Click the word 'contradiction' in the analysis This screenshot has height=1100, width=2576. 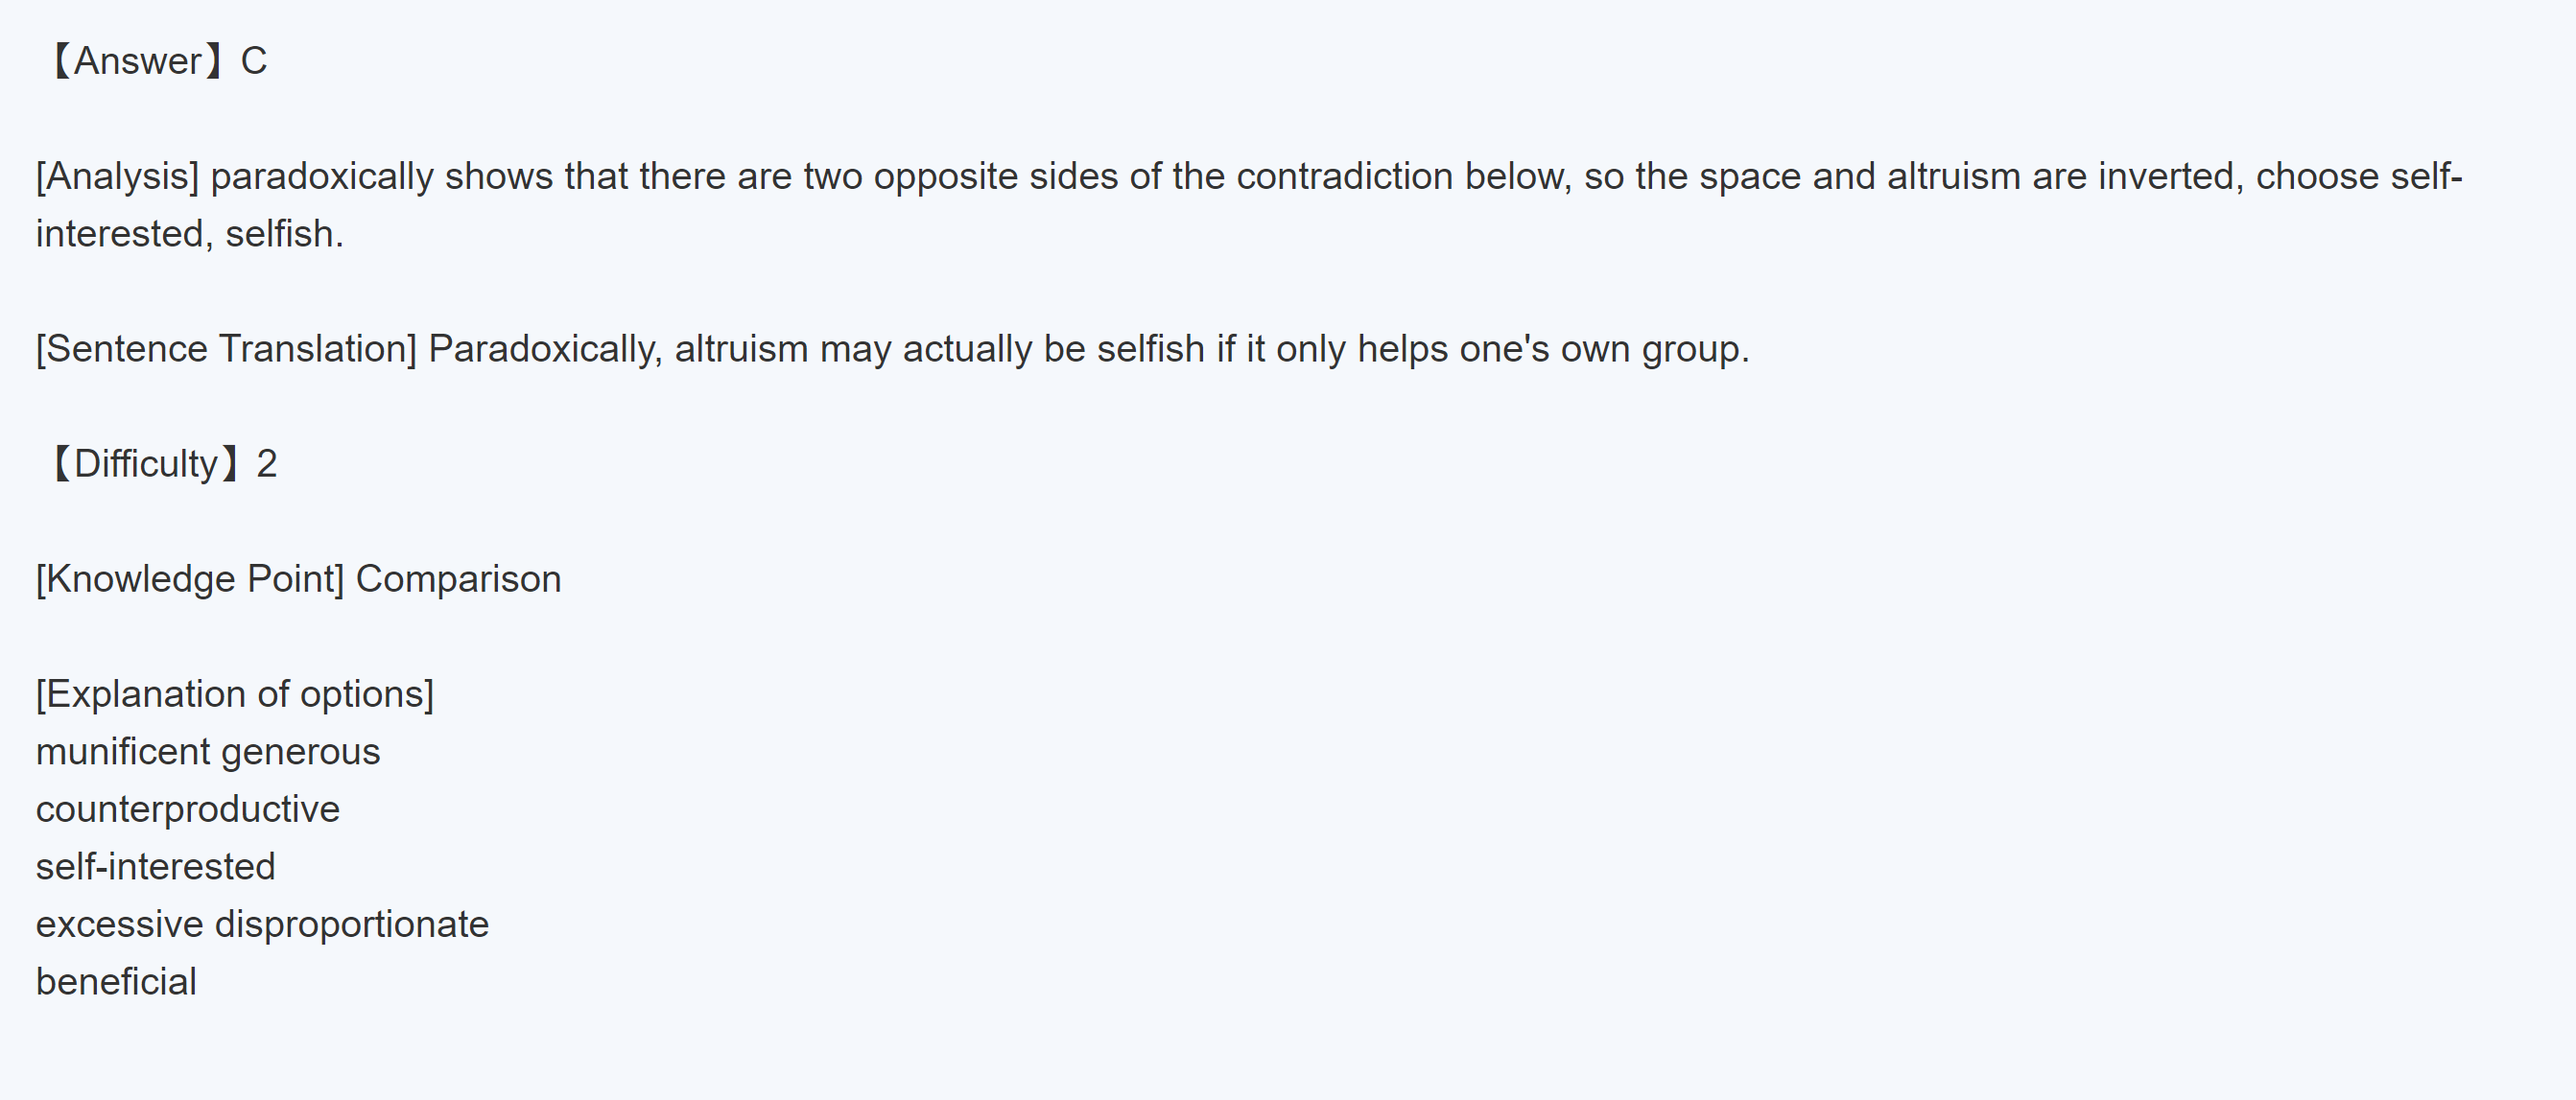pyautogui.click(x=1344, y=176)
